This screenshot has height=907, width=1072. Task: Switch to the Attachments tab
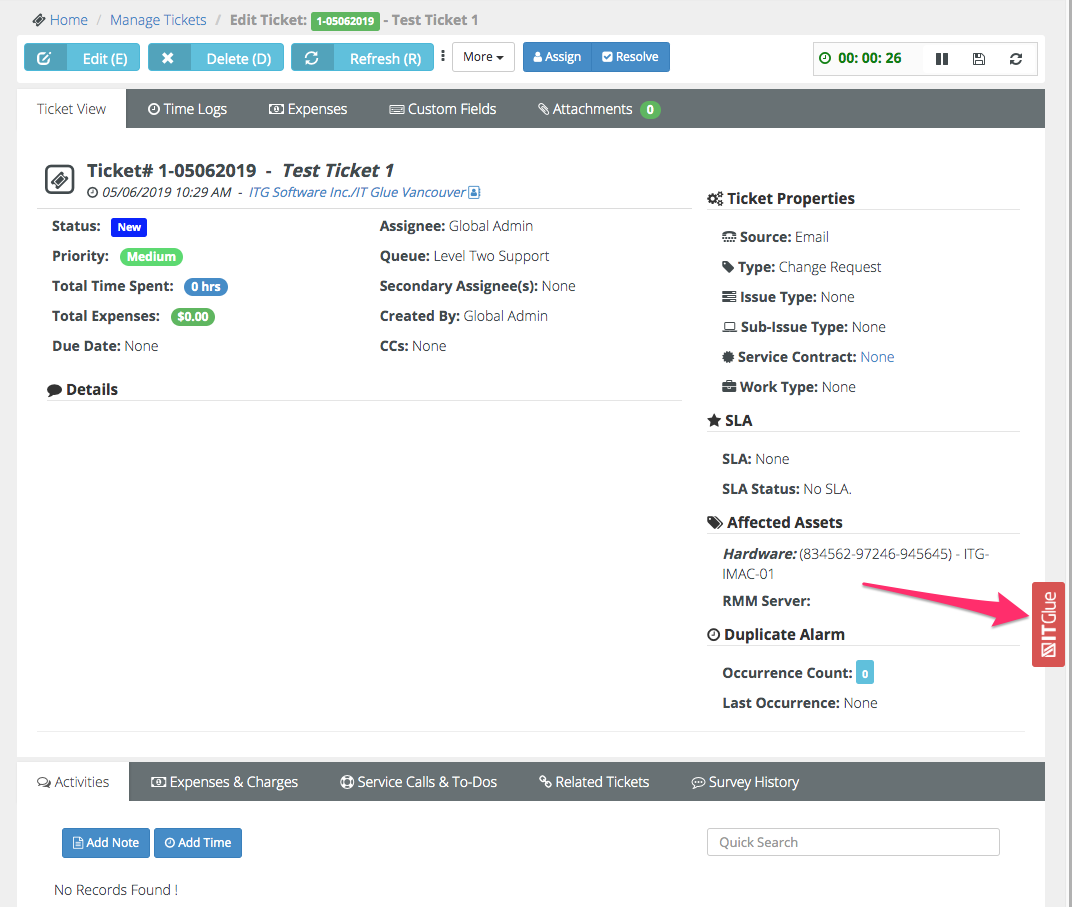598,109
